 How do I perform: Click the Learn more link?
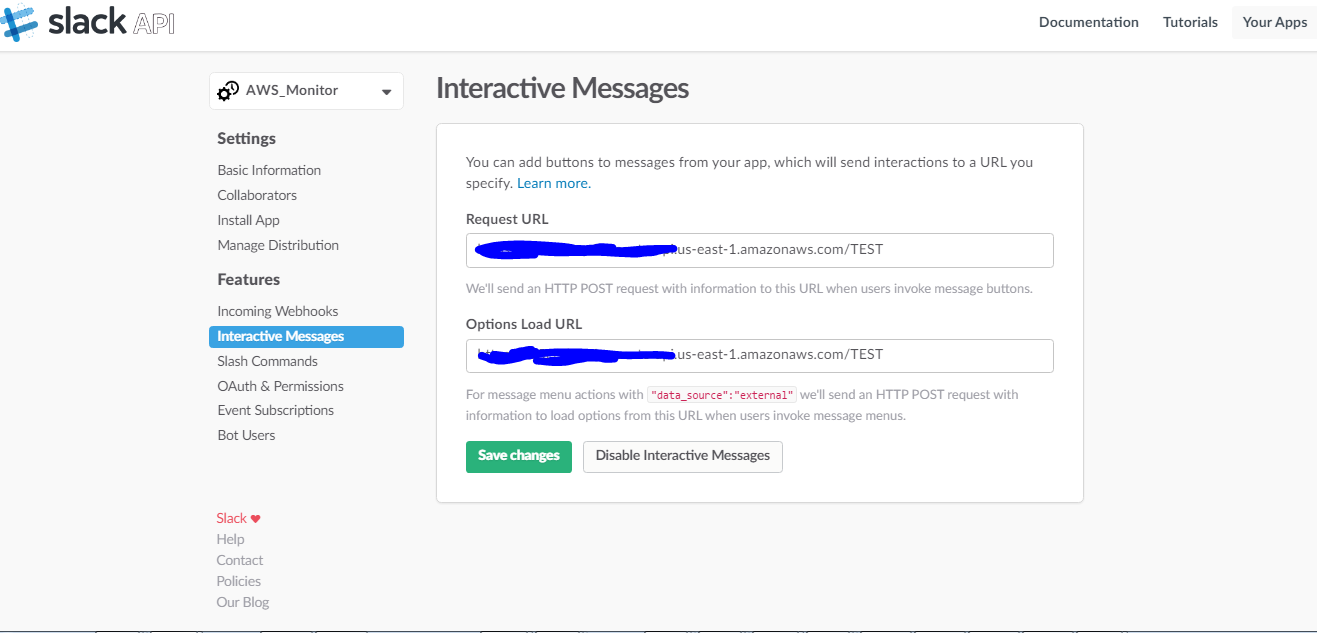[x=554, y=184]
